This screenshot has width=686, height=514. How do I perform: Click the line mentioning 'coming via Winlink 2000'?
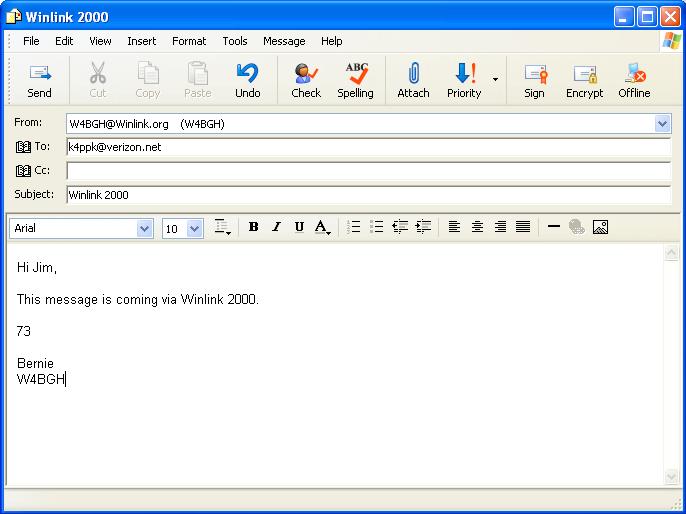(138, 299)
